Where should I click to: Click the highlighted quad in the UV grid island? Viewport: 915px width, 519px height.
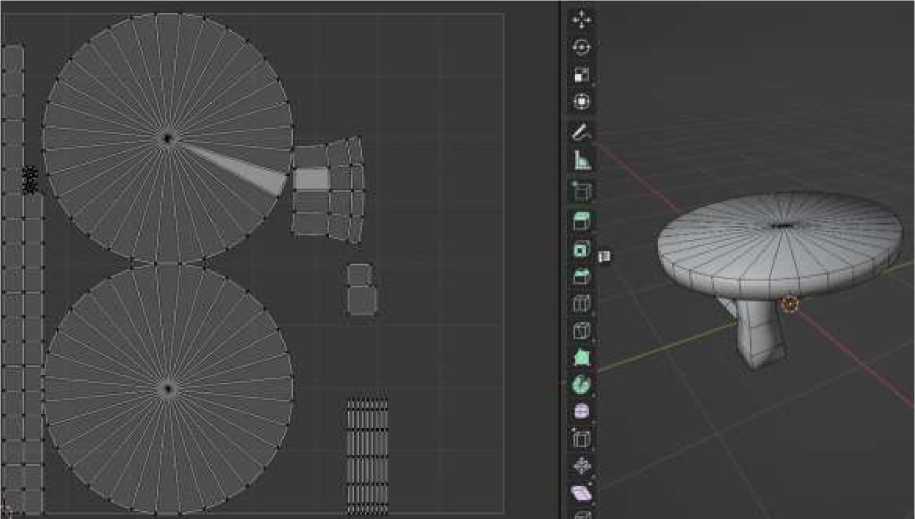pyautogui.click(x=312, y=179)
